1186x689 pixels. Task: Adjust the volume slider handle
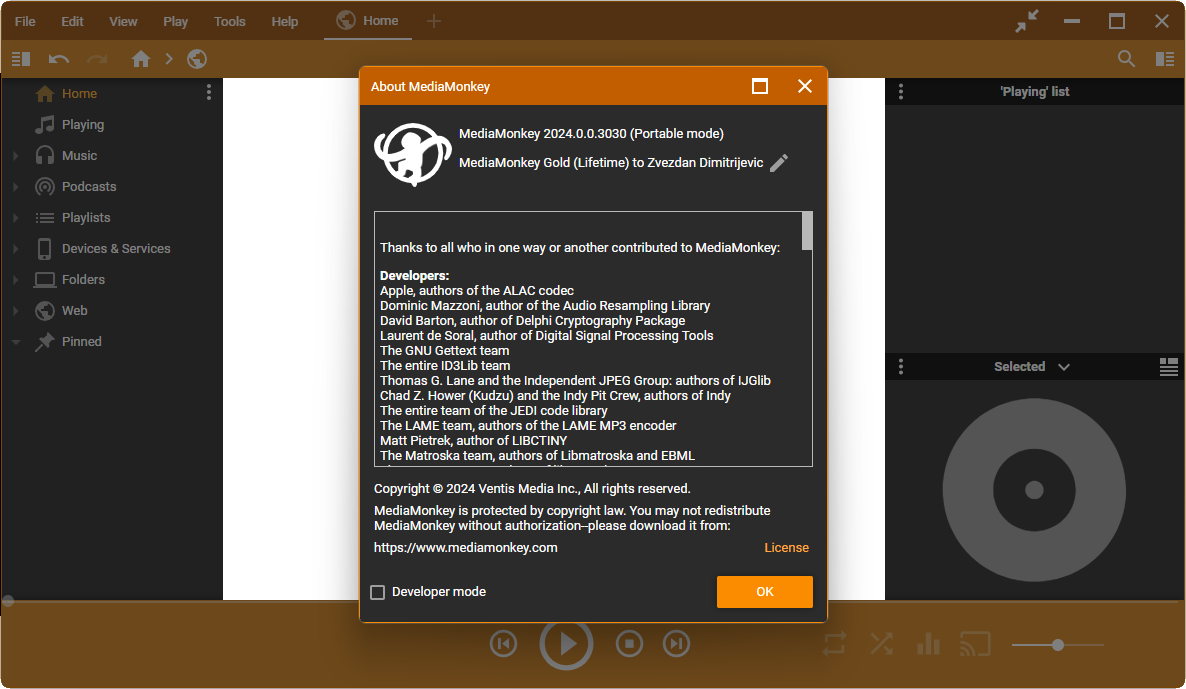click(1058, 645)
